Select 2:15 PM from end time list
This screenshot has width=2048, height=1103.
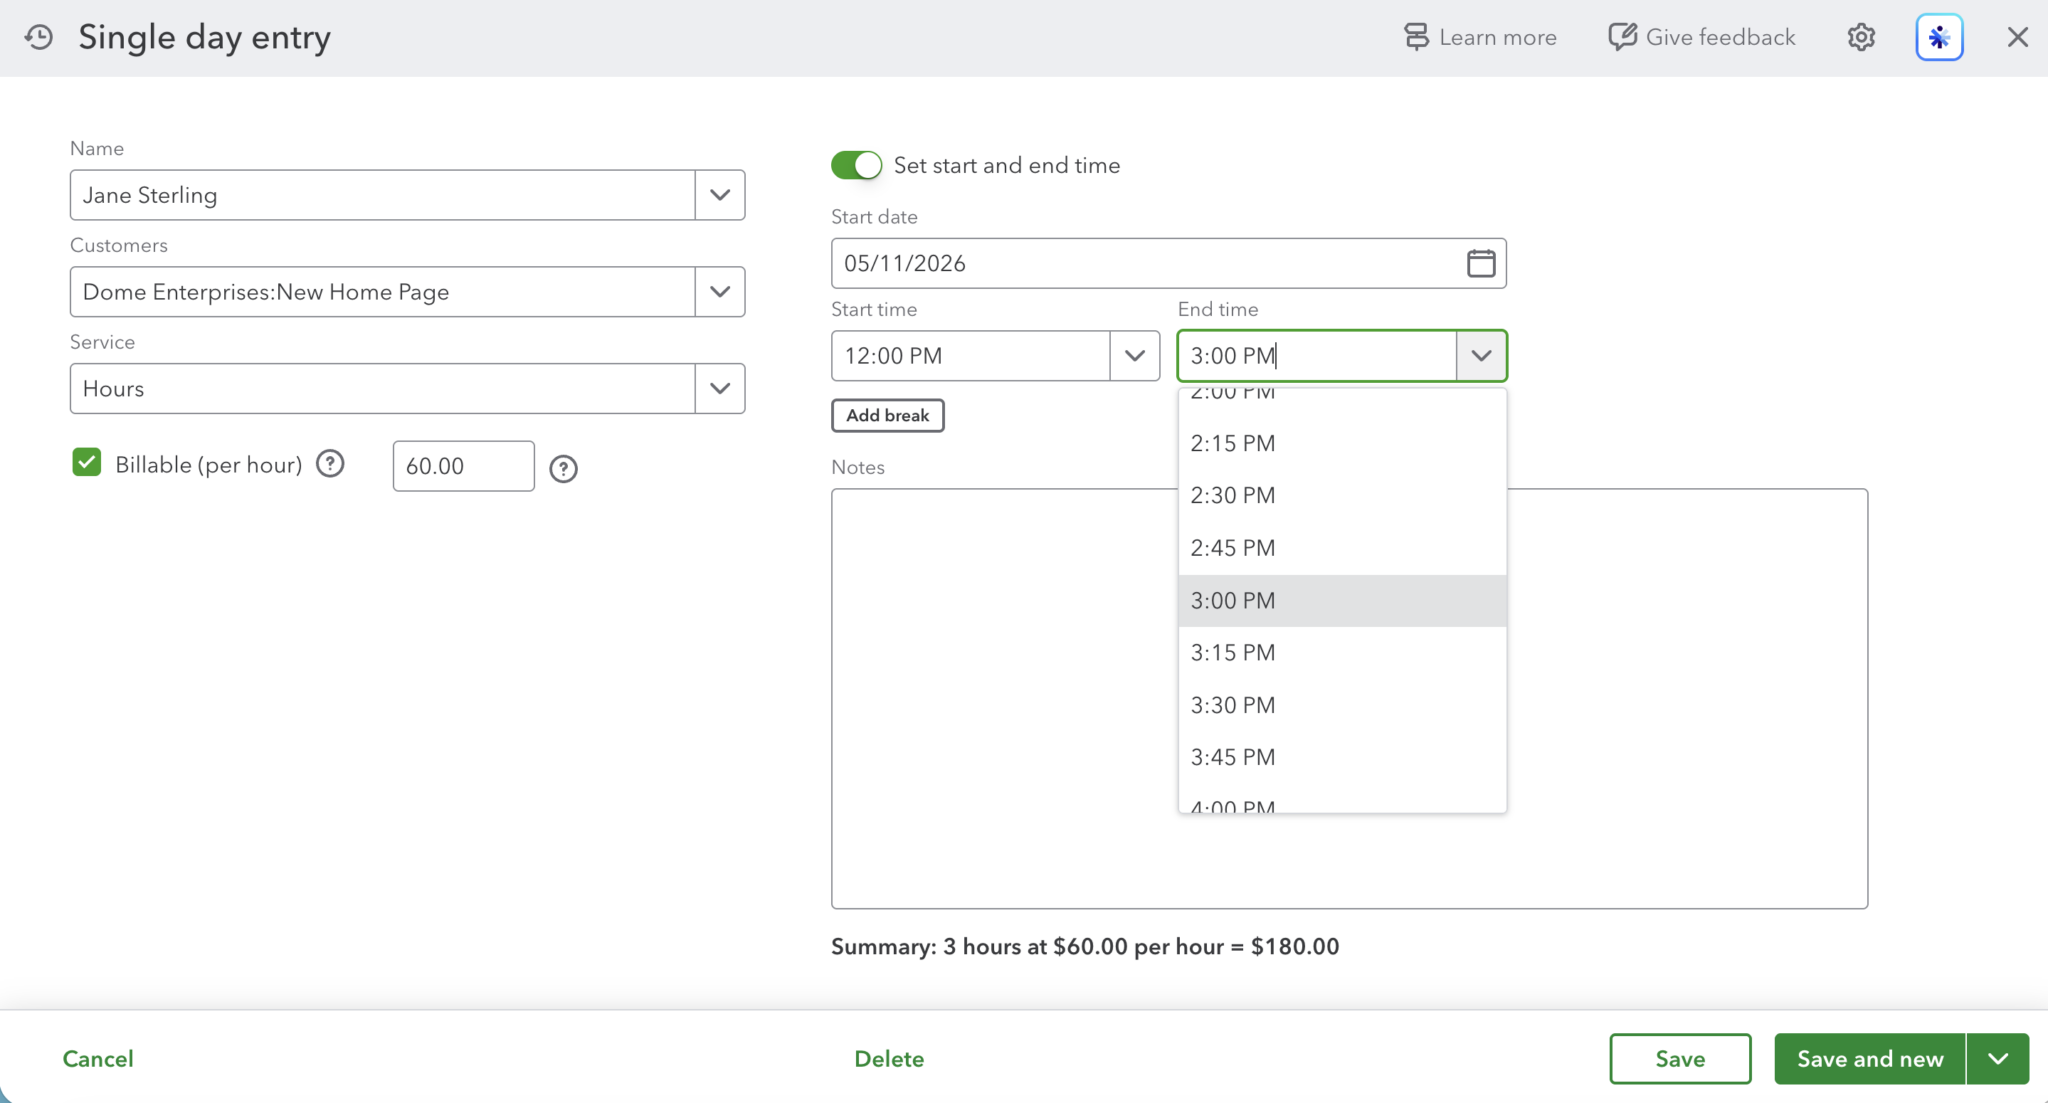pyautogui.click(x=1342, y=443)
